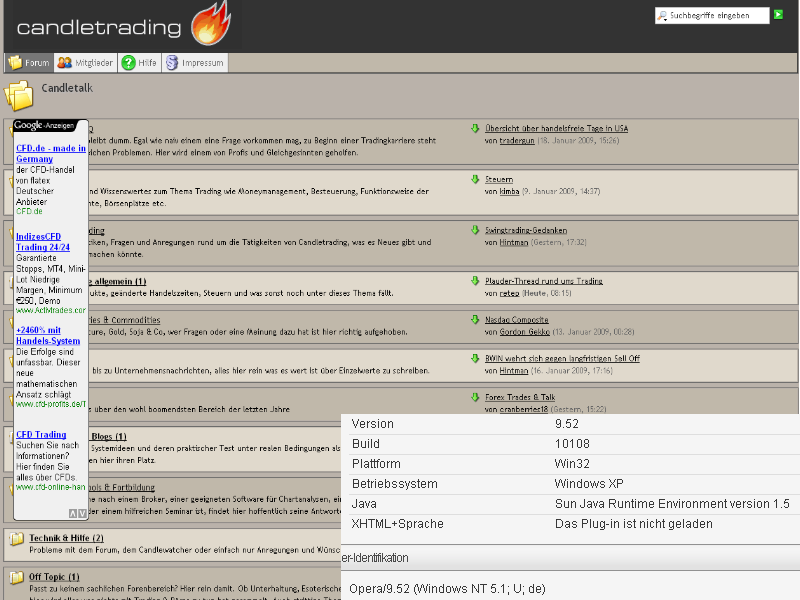Screen dimensions: 800x600
Task: Go to the Impressum tab
Action: point(196,63)
